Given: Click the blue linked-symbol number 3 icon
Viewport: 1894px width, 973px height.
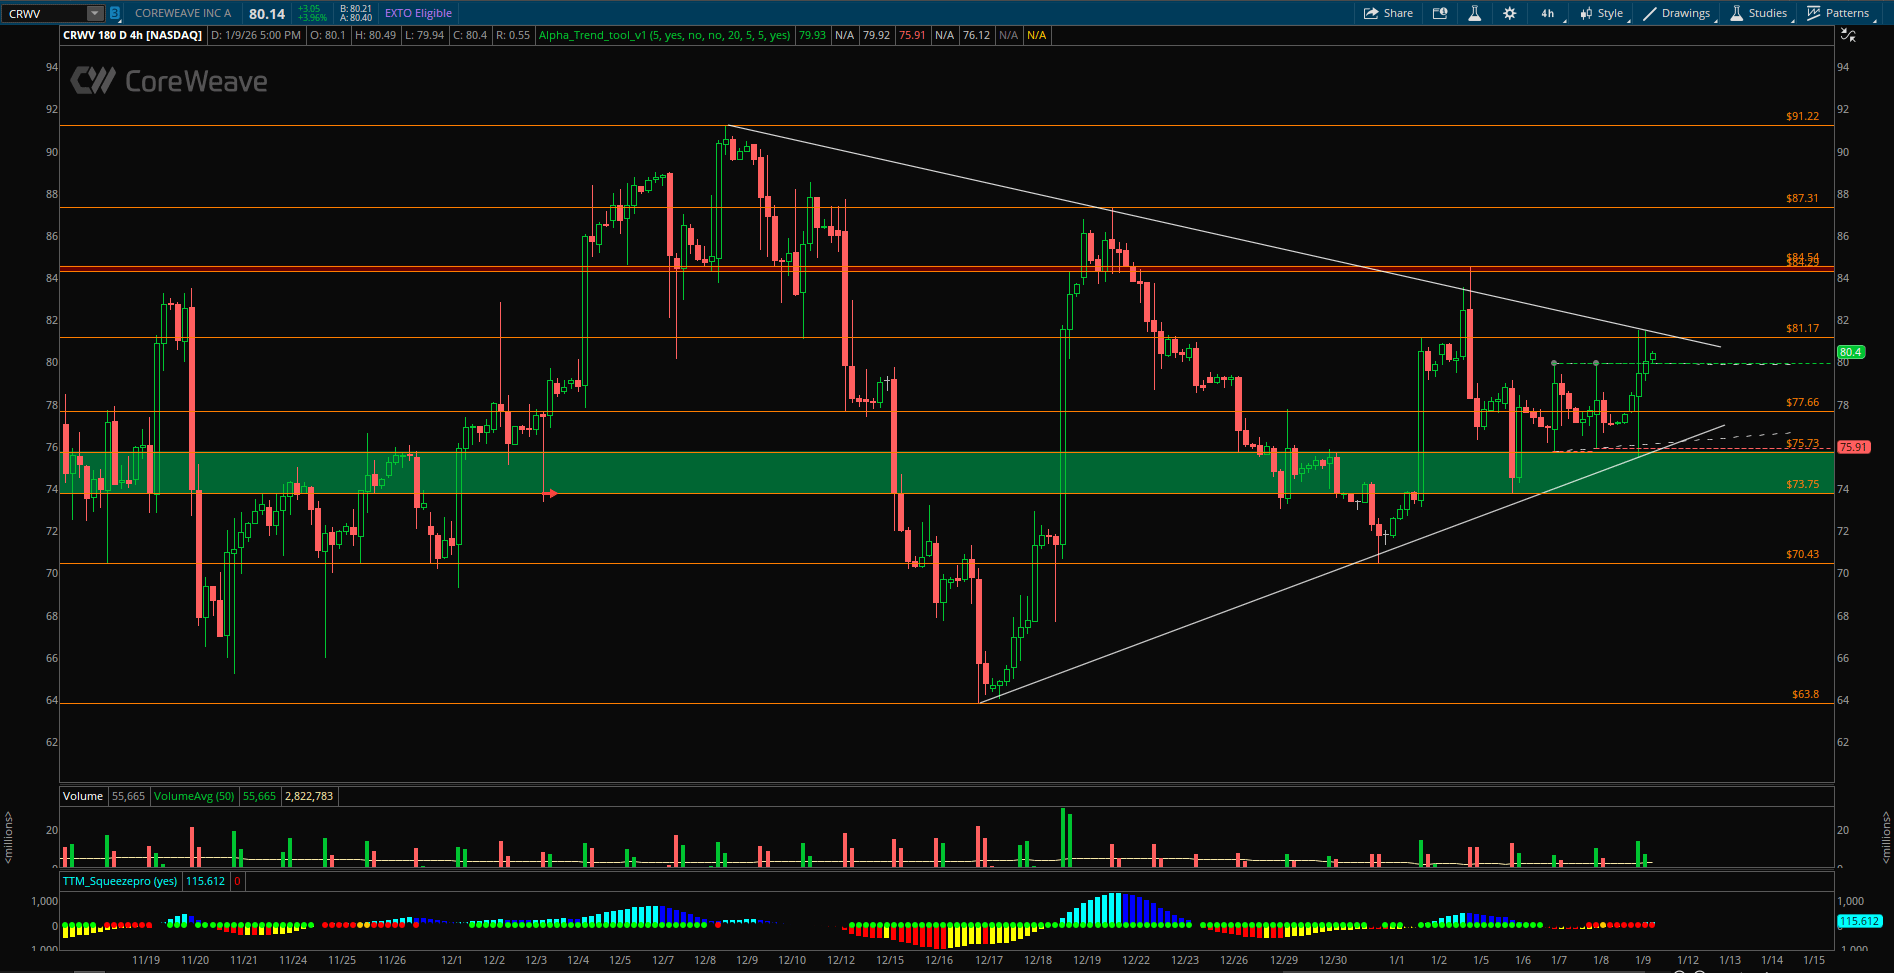Looking at the screenshot, I should [x=115, y=13].
